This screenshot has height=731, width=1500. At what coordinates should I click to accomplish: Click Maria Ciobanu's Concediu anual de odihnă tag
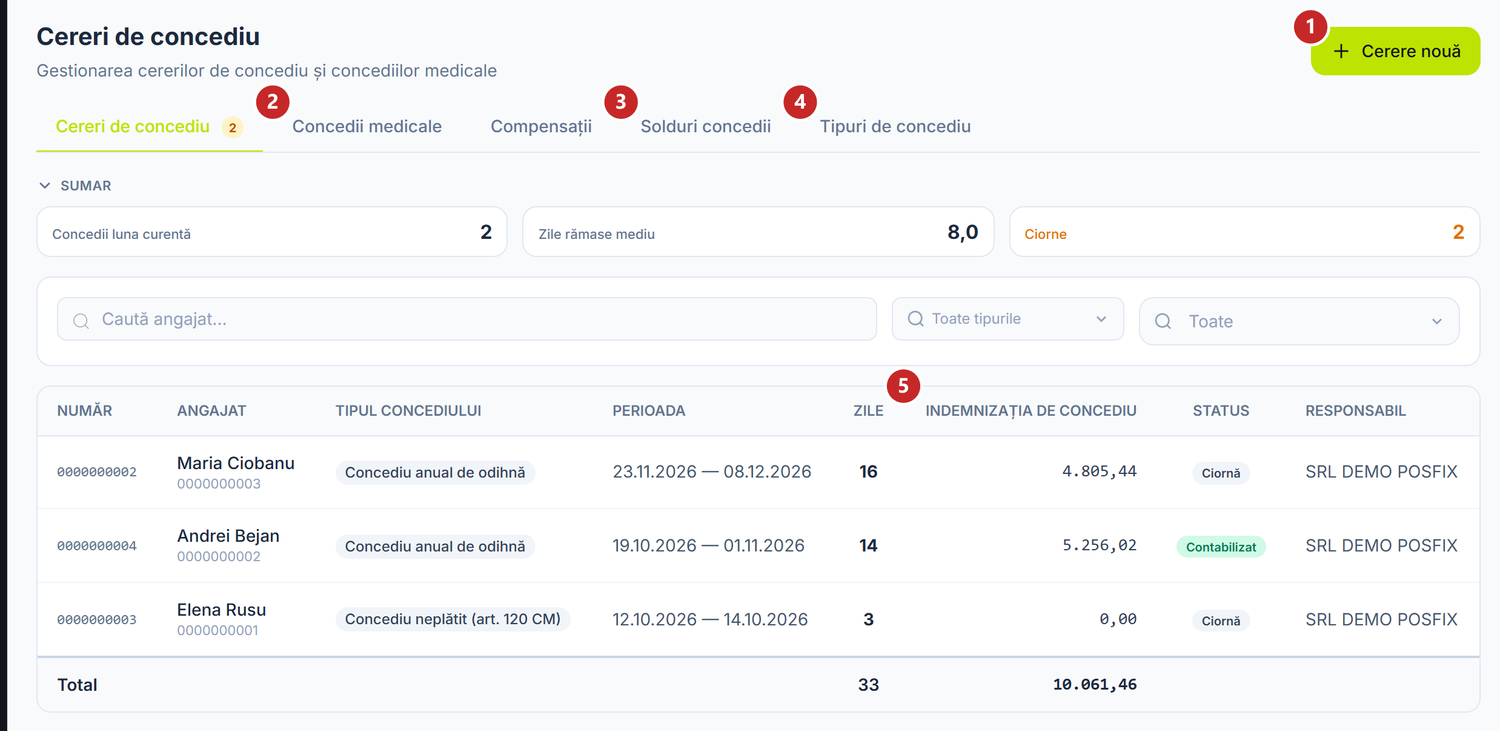click(x=435, y=472)
